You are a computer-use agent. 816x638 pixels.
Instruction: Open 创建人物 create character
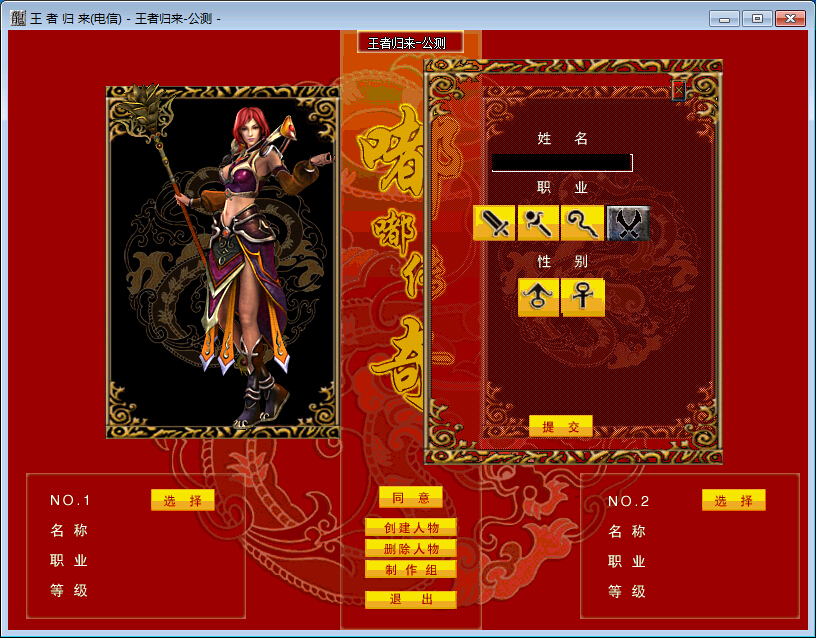point(411,527)
